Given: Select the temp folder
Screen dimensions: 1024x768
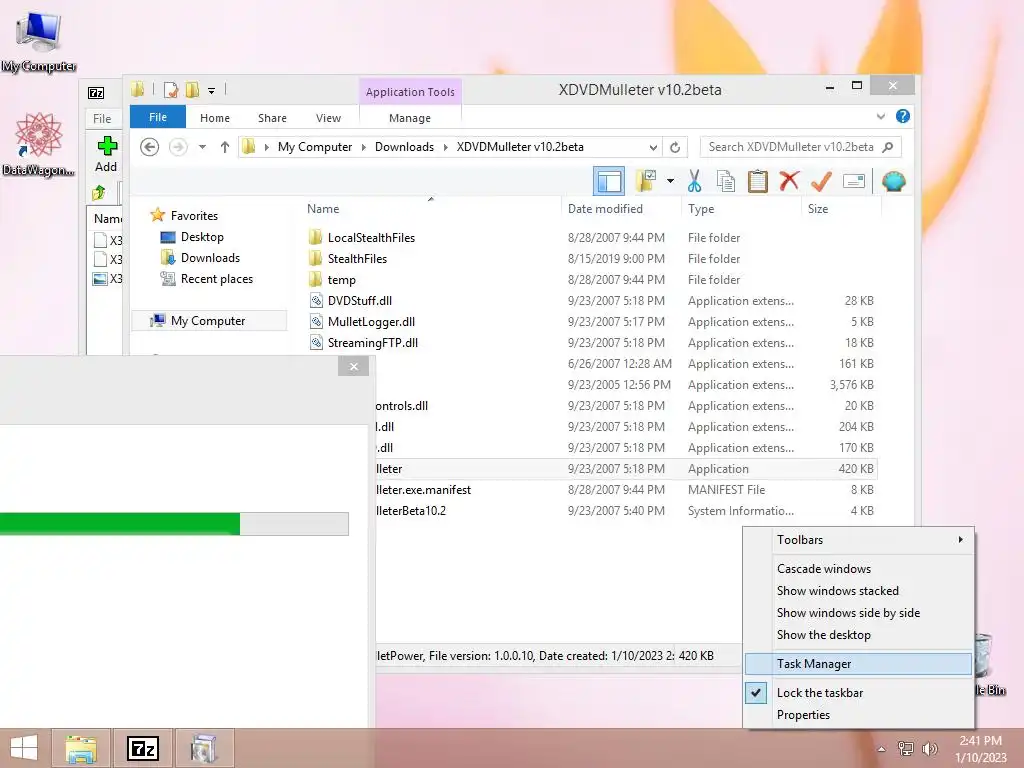Looking at the screenshot, I should click(x=342, y=280).
